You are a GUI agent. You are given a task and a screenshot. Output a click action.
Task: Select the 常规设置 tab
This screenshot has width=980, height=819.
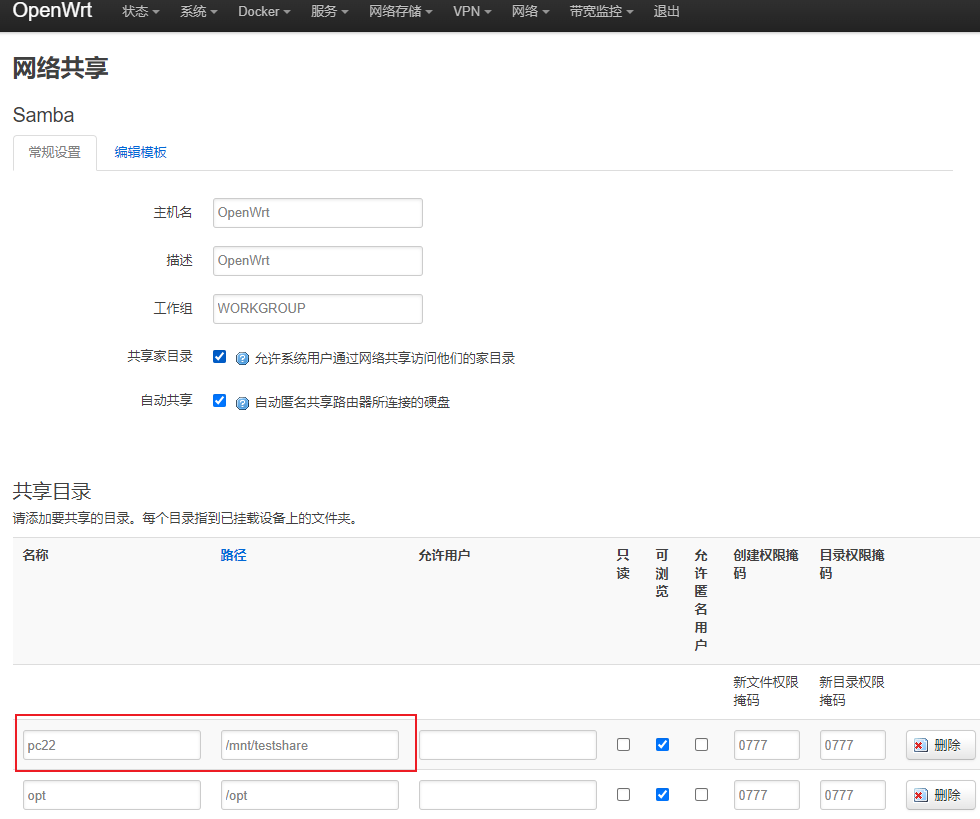[55, 153]
